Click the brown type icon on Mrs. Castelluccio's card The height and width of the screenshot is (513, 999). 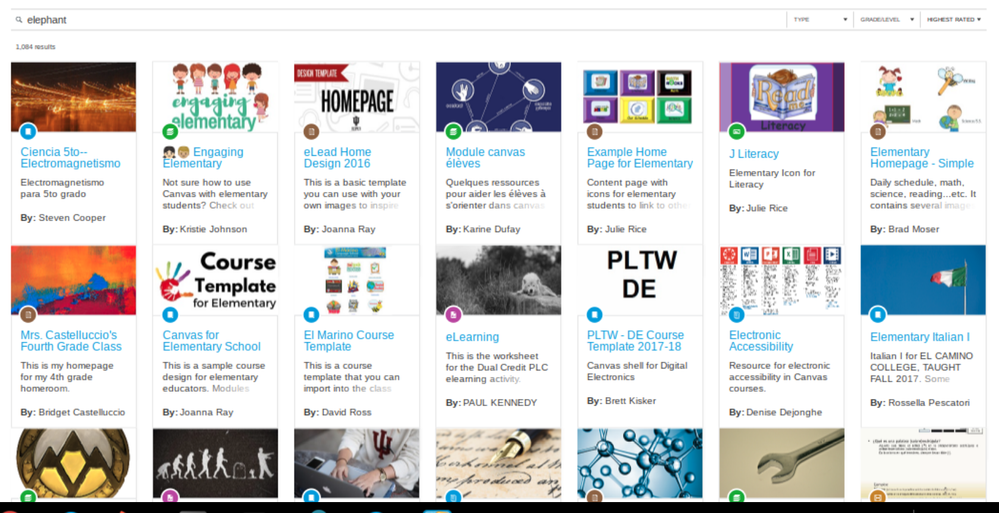click(x=28, y=315)
